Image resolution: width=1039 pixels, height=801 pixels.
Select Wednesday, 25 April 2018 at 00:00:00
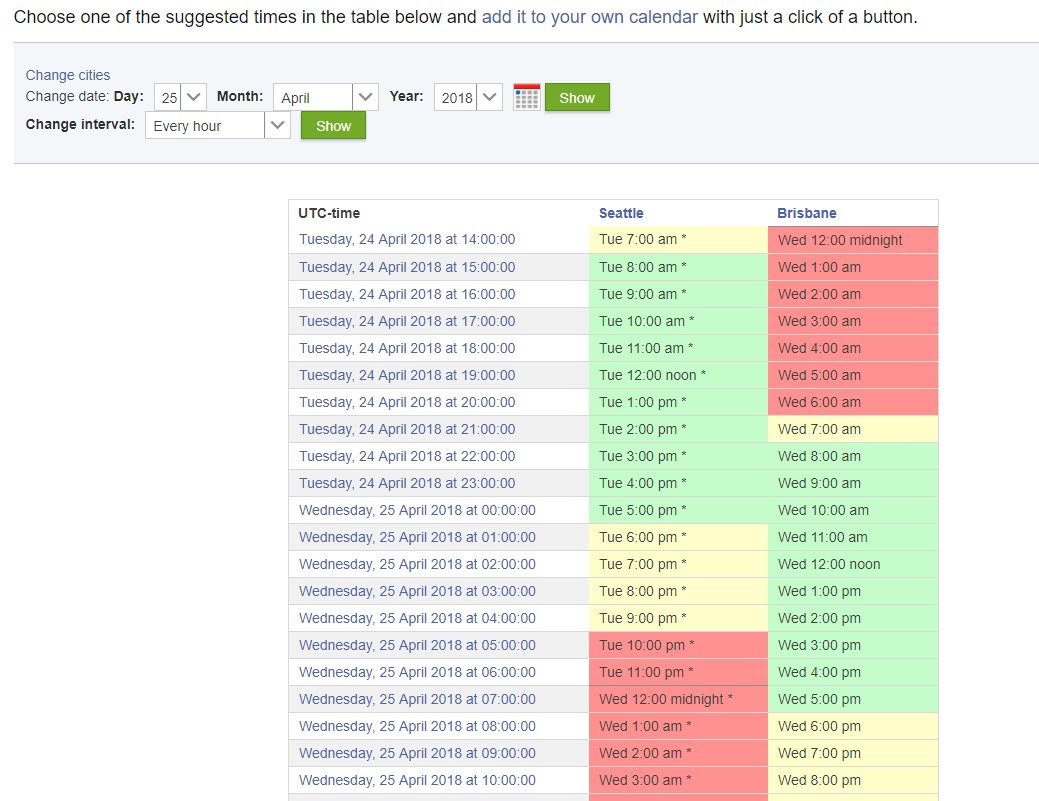[417, 510]
